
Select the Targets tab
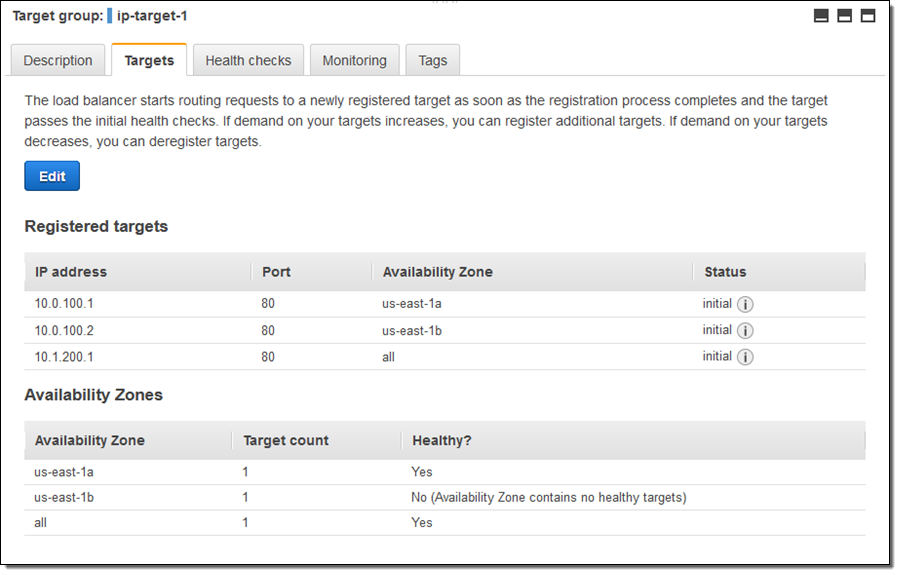[149, 61]
